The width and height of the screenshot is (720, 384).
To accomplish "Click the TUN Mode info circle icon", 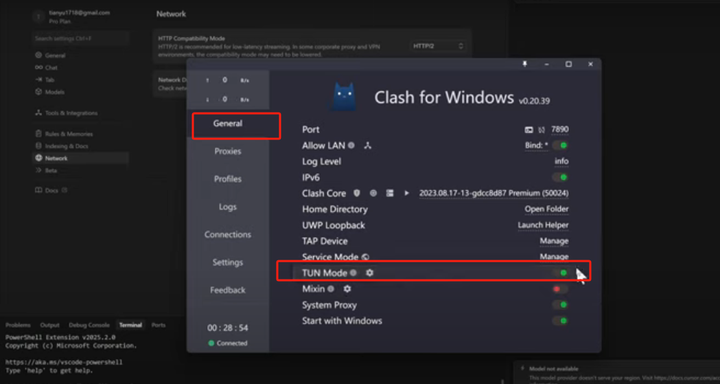I will [353, 273].
